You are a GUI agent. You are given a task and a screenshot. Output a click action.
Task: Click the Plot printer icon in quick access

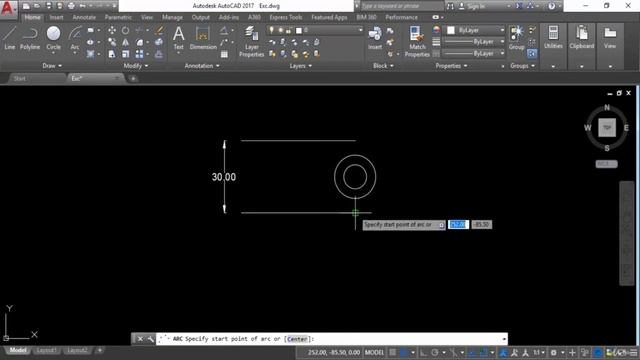click(x=71, y=6)
